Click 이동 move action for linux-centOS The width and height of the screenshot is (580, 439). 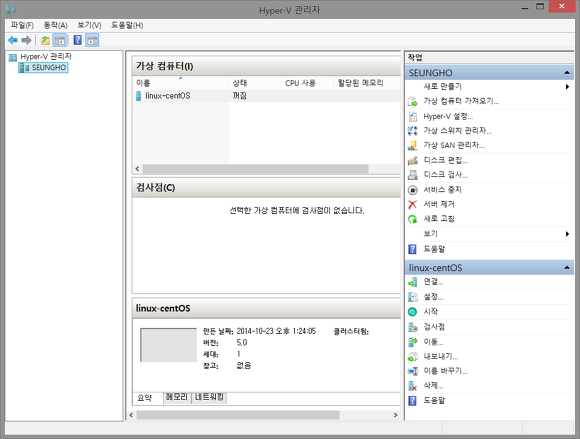(433, 342)
